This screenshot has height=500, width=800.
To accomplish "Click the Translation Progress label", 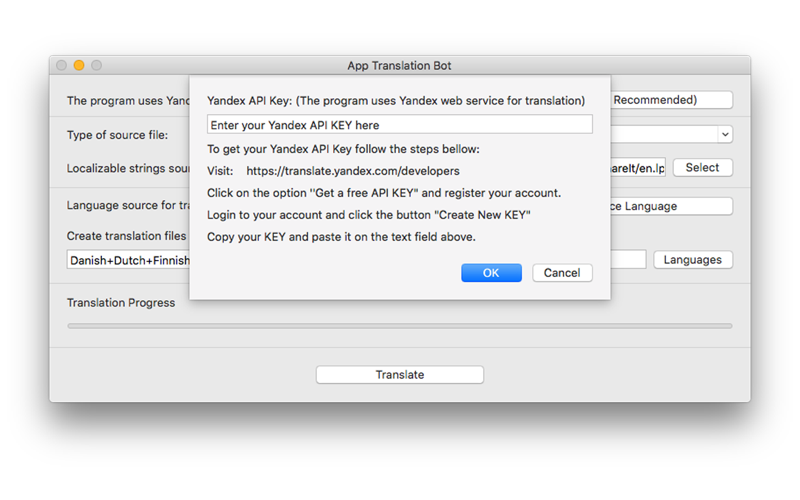I will coord(121,303).
